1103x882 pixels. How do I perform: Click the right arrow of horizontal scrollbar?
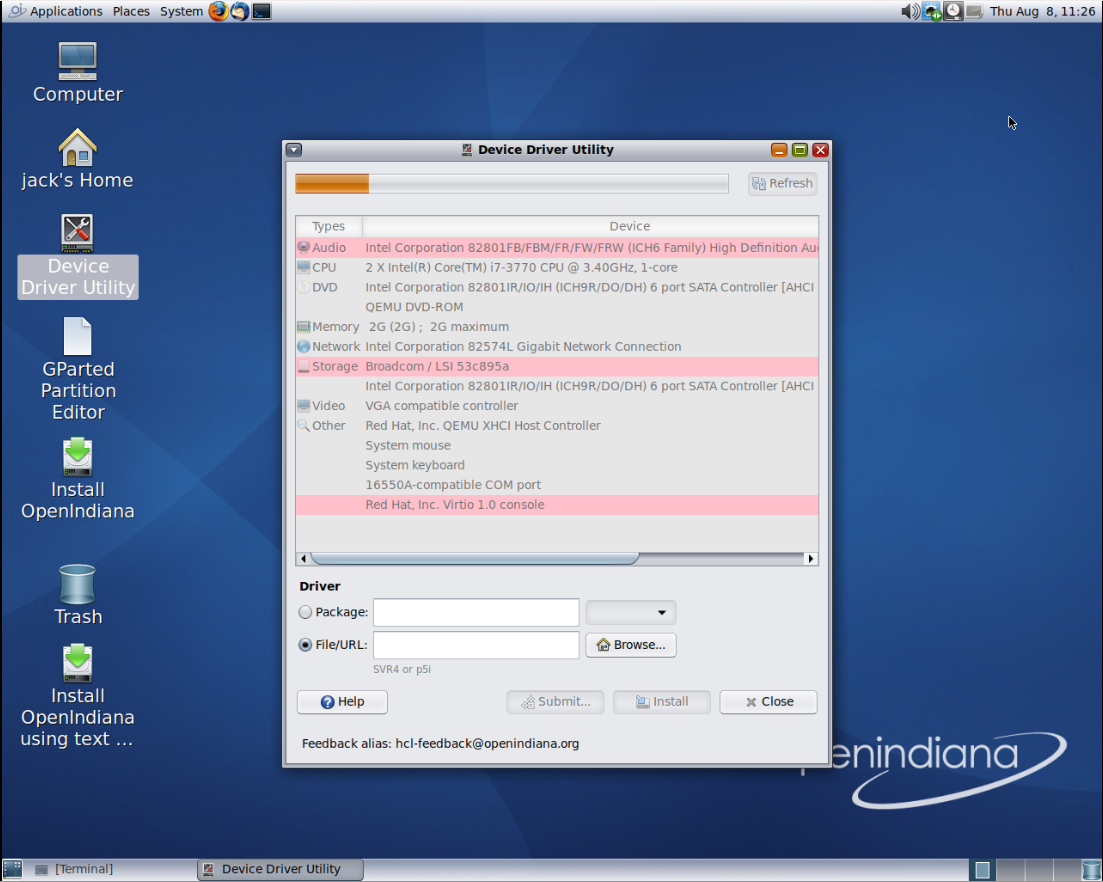tap(811, 559)
